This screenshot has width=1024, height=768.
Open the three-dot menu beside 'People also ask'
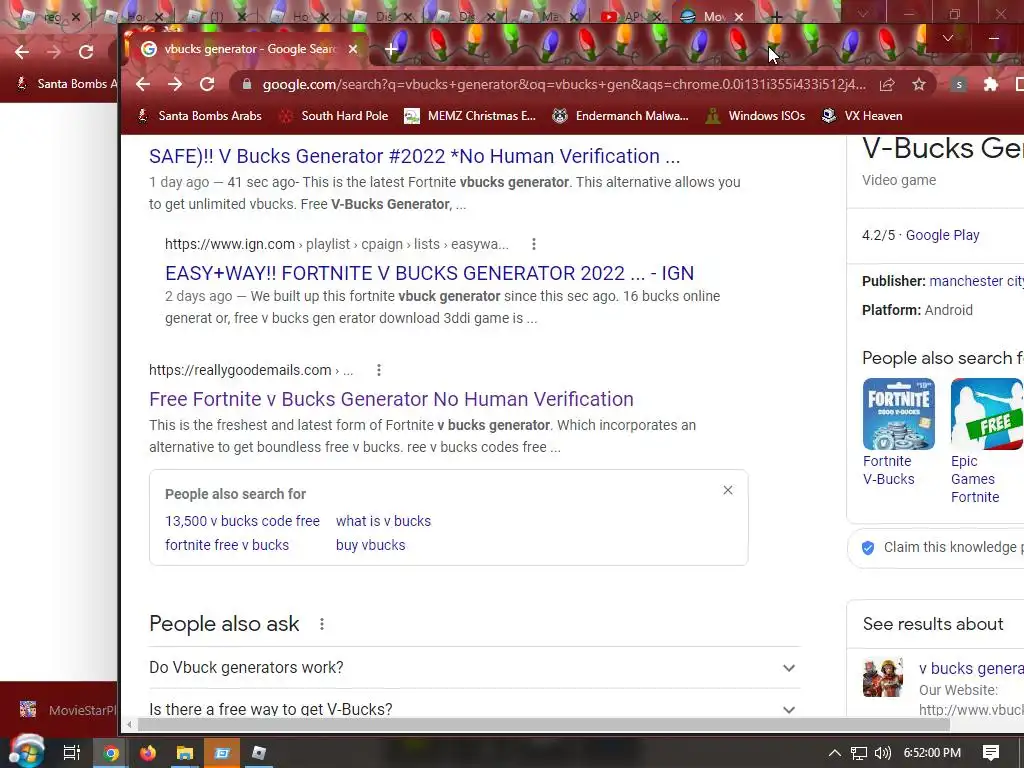coord(321,624)
